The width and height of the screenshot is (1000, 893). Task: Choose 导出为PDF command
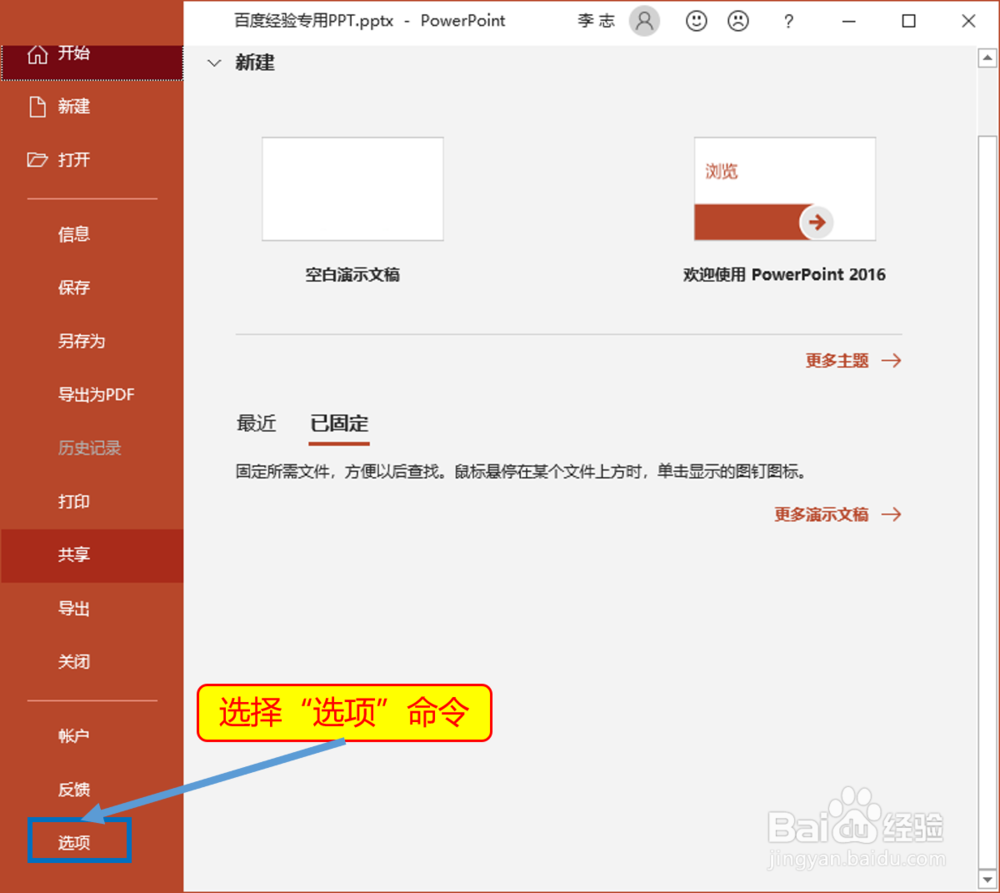[92, 395]
